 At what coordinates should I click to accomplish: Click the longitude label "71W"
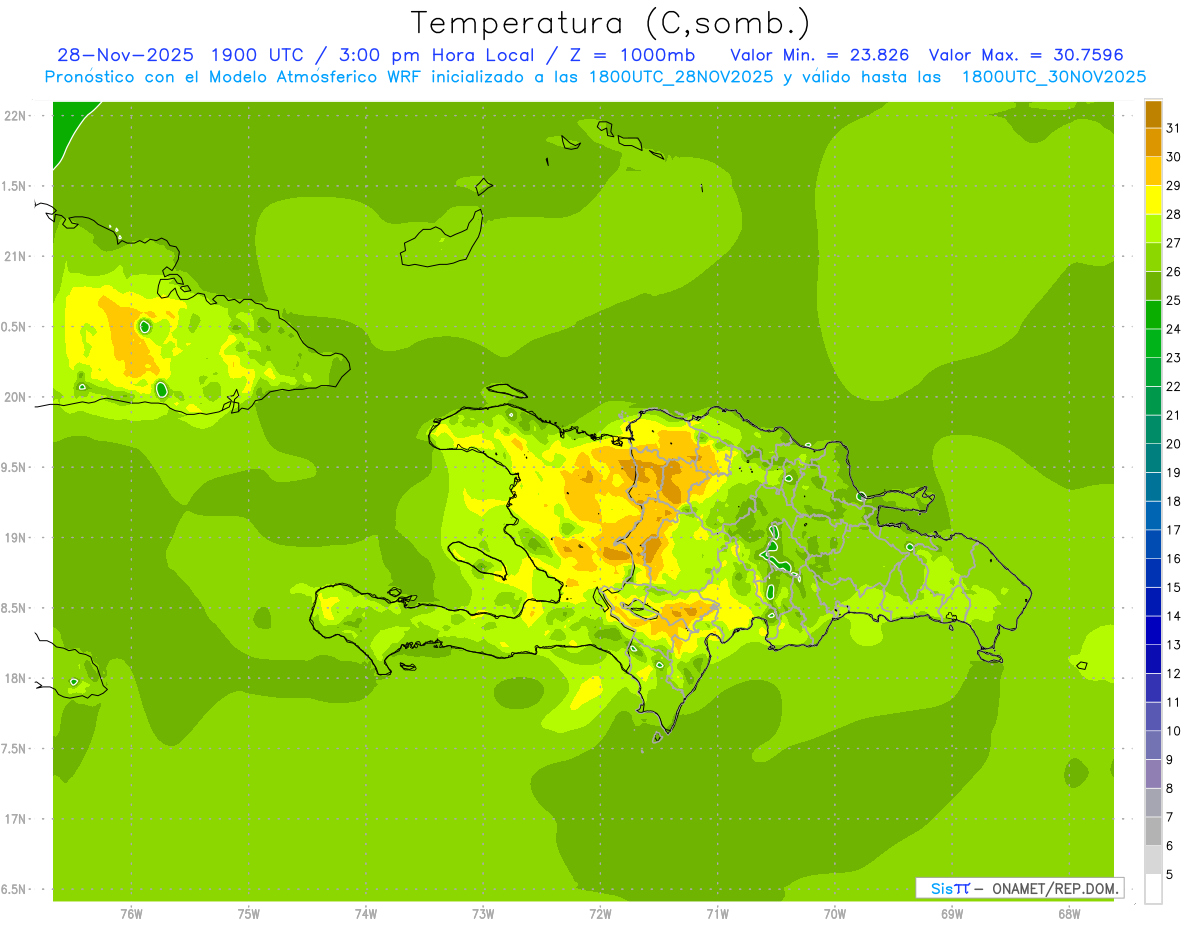[x=717, y=914]
